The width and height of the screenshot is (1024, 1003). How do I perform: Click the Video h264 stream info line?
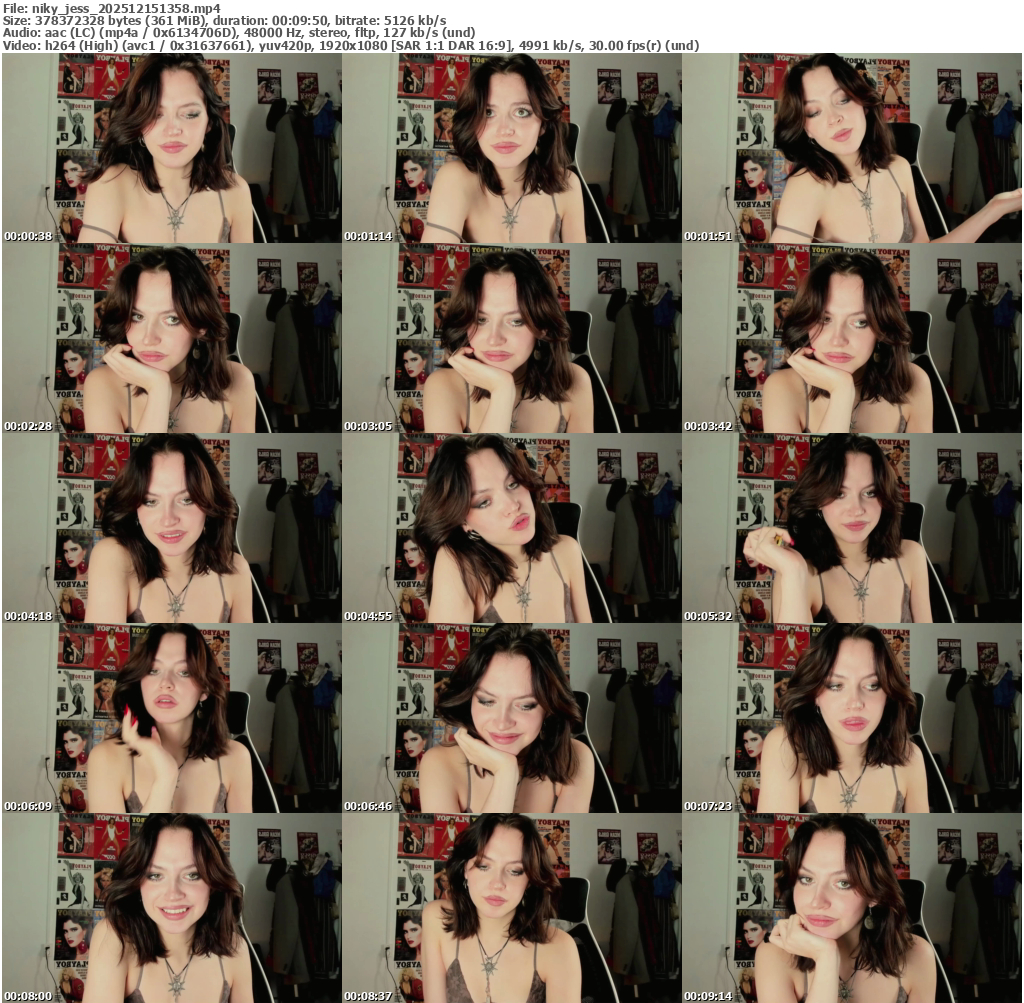pos(350,46)
